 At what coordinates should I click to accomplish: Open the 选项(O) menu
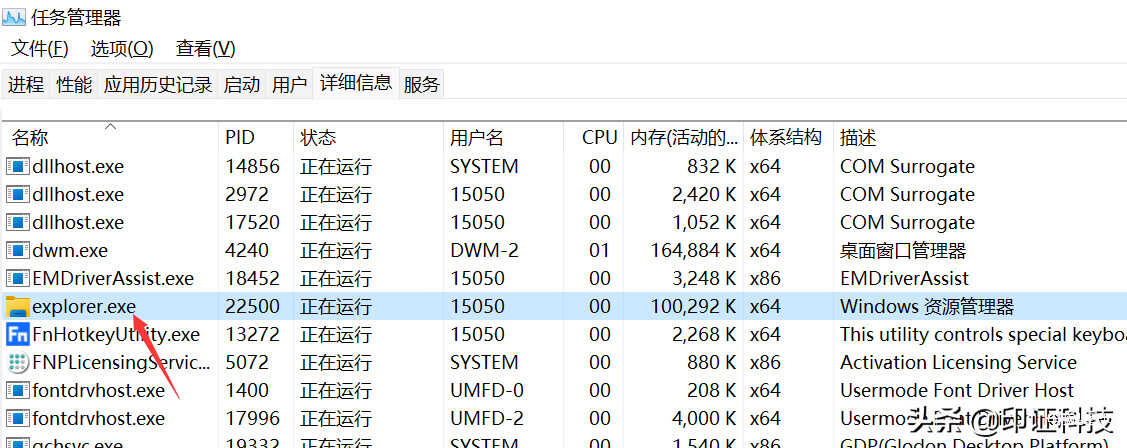click(x=122, y=49)
